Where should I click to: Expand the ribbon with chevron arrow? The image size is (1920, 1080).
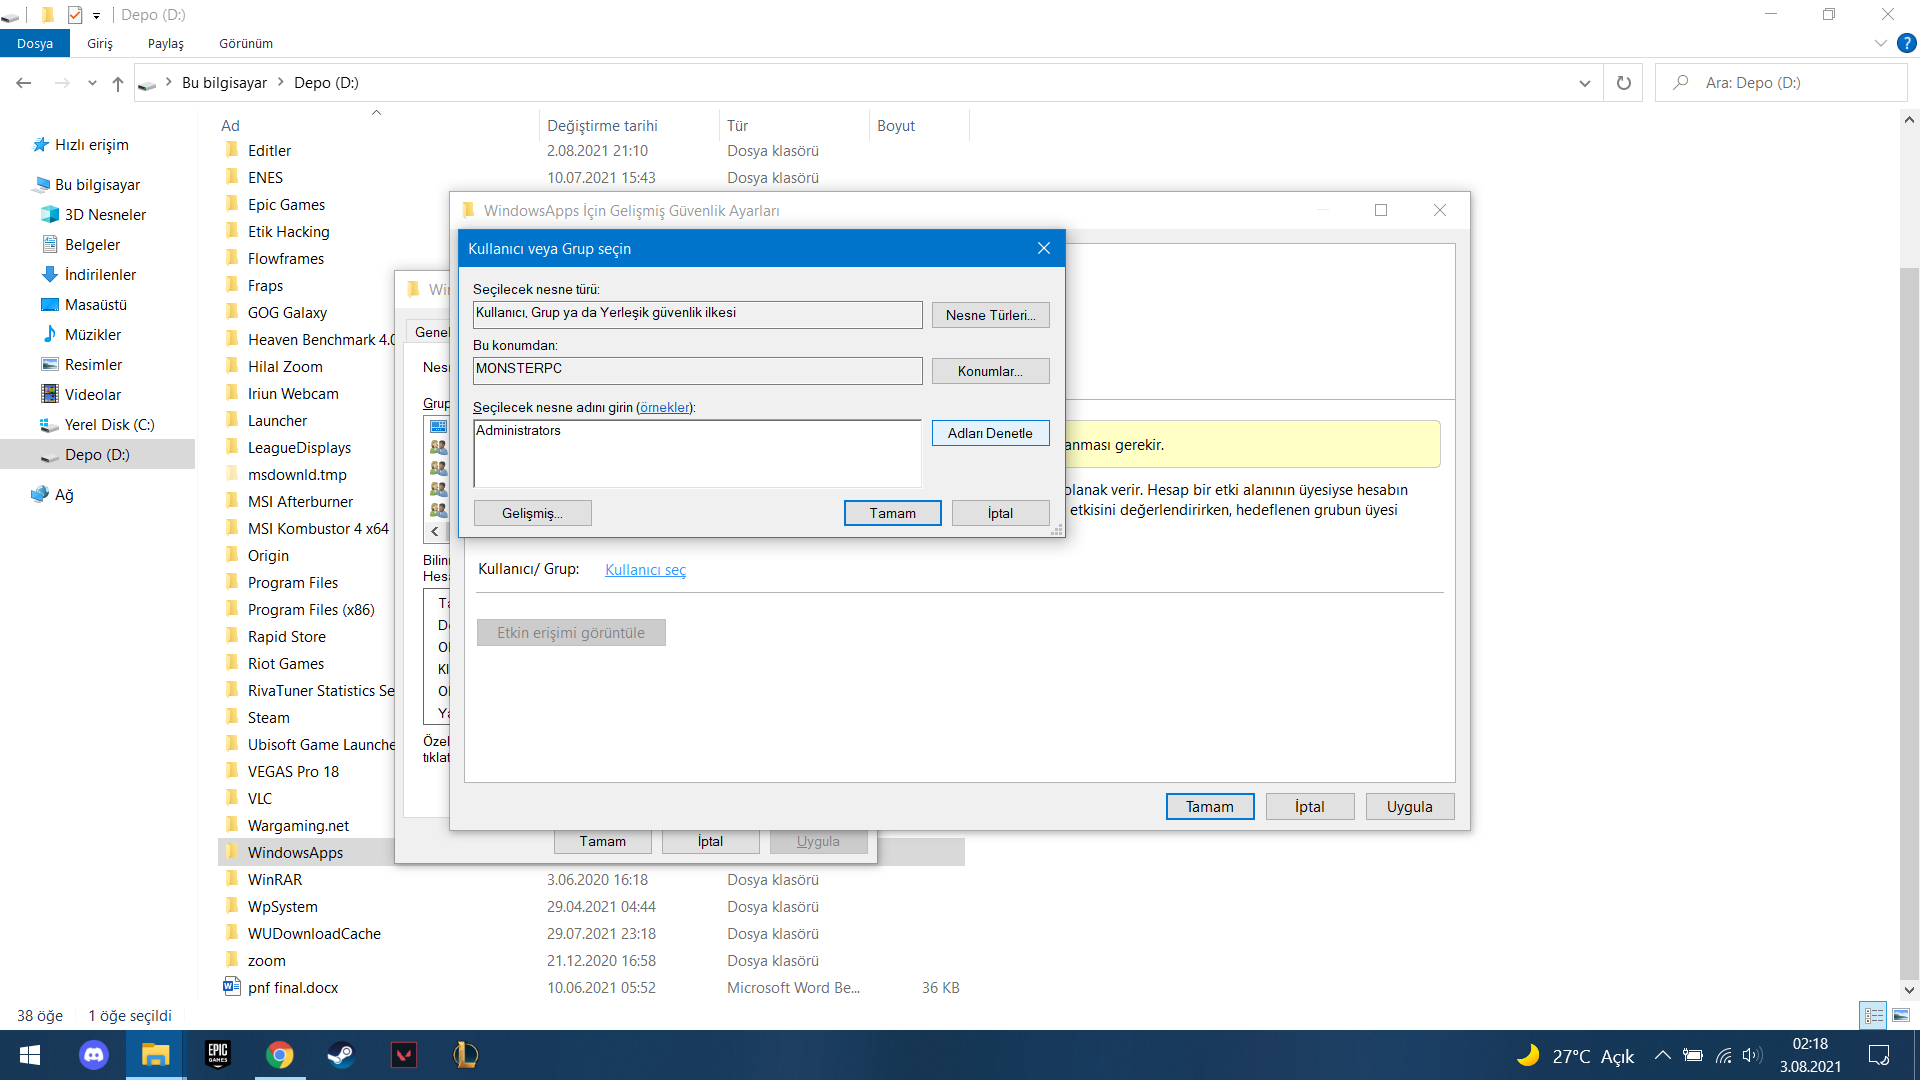point(1880,43)
